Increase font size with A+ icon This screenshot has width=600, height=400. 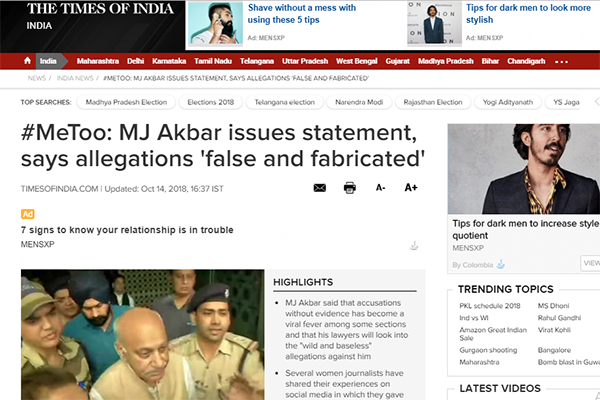(x=411, y=188)
